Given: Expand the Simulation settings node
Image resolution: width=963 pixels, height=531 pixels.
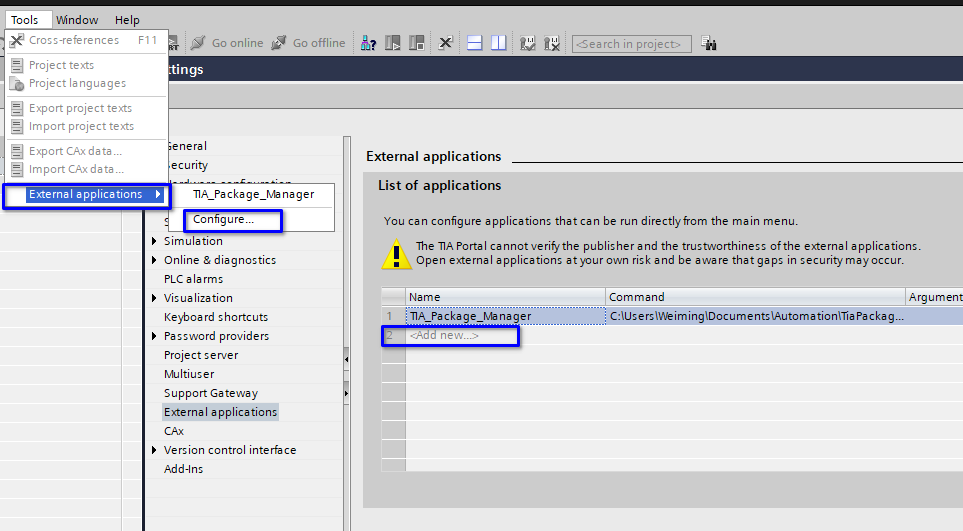Looking at the screenshot, I should [154, 241].
